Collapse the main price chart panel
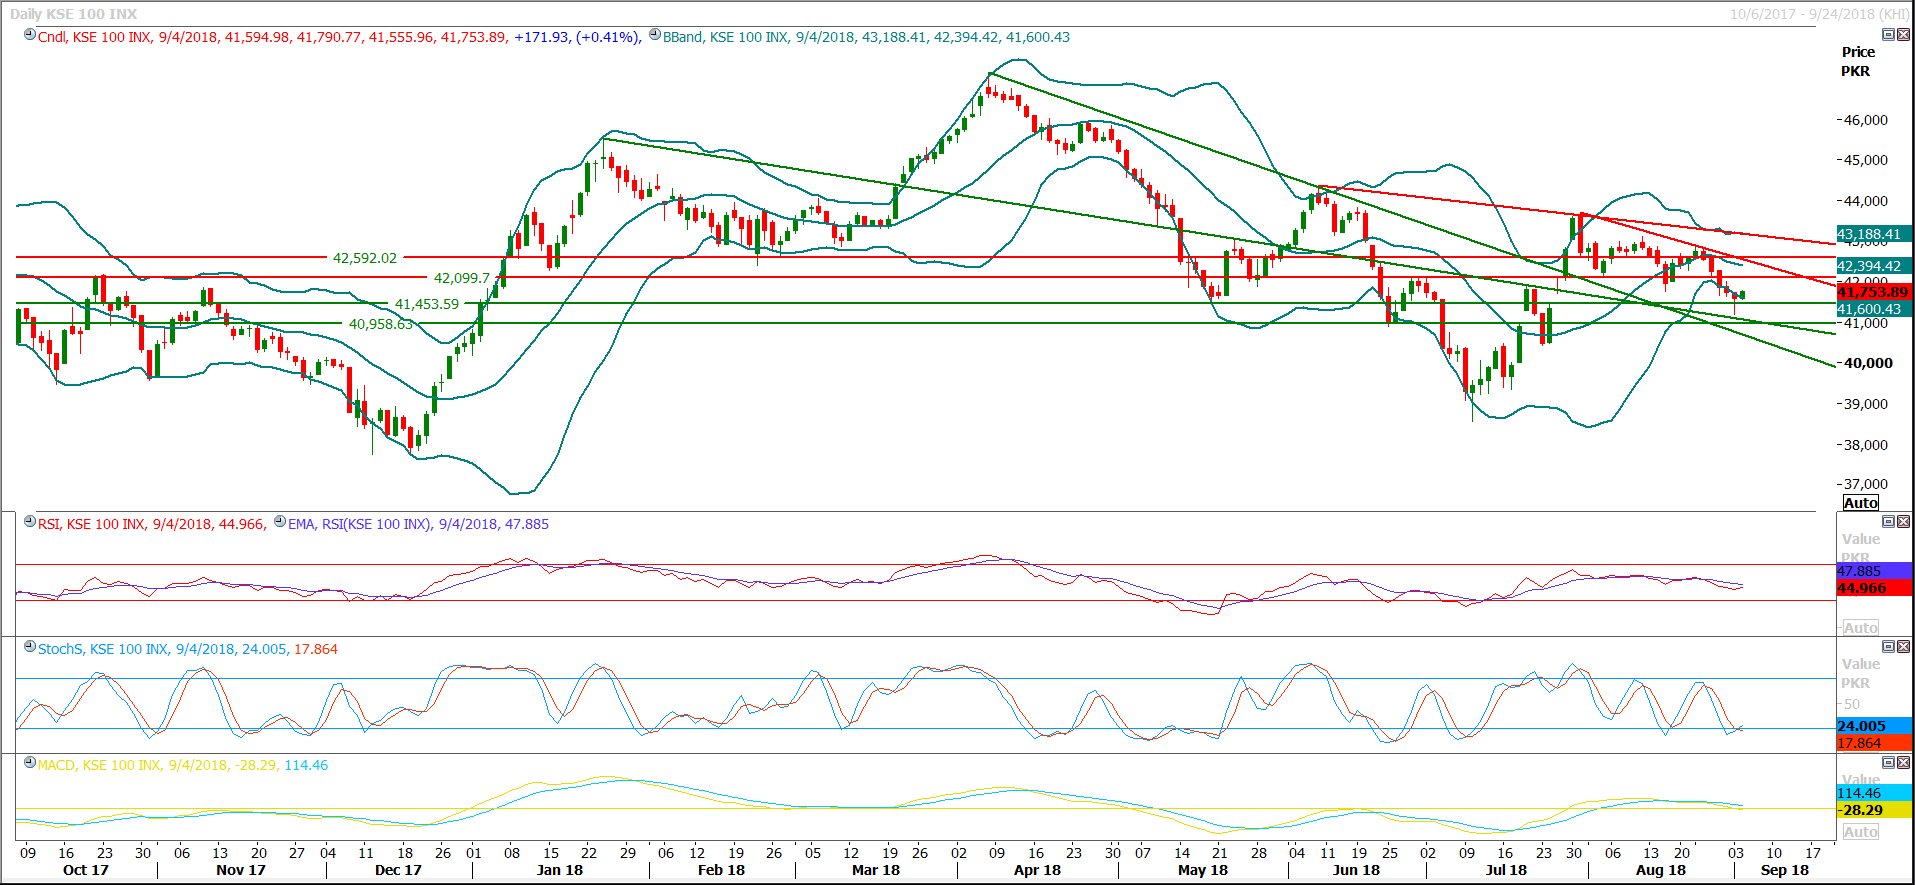Image resolution: width=1915 pixels, height=885 pixels. [x=1888, y=34]
